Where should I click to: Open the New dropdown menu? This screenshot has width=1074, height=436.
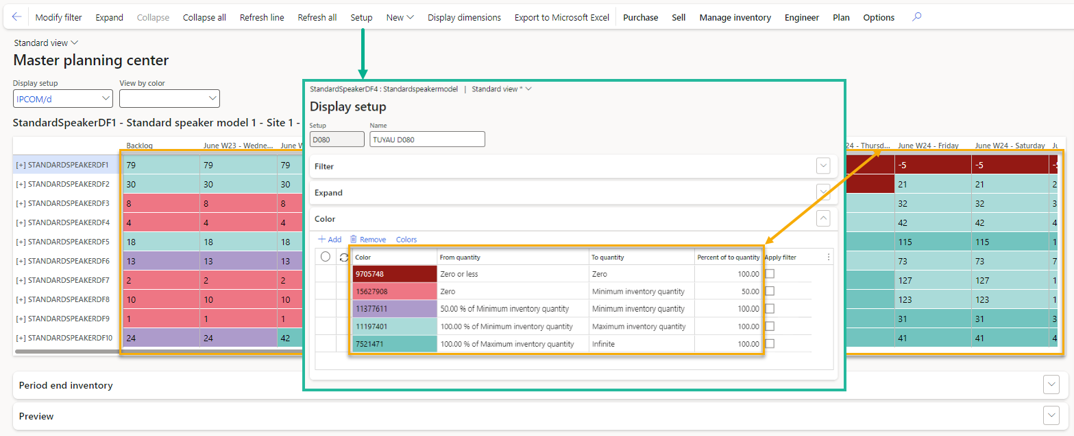click(400, 18)
